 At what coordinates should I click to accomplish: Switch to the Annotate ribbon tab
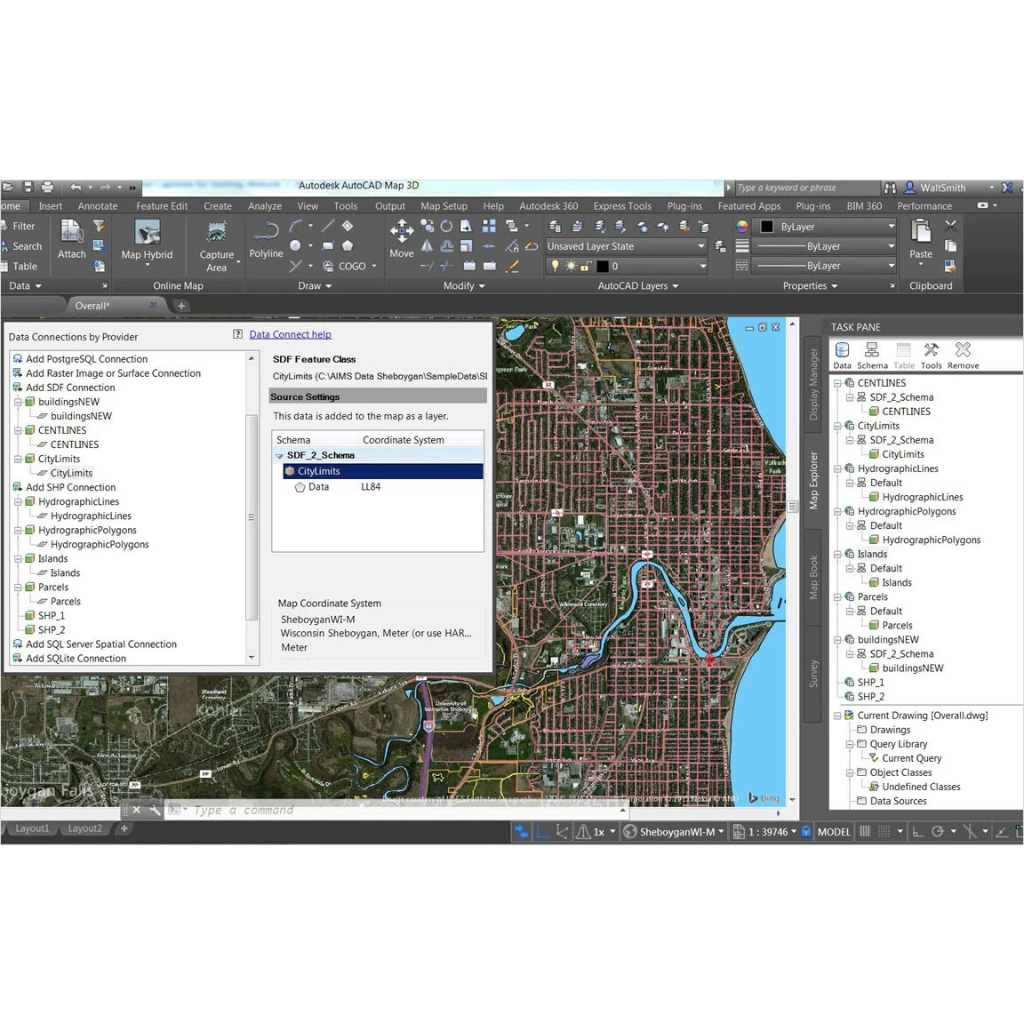[97, 205]
